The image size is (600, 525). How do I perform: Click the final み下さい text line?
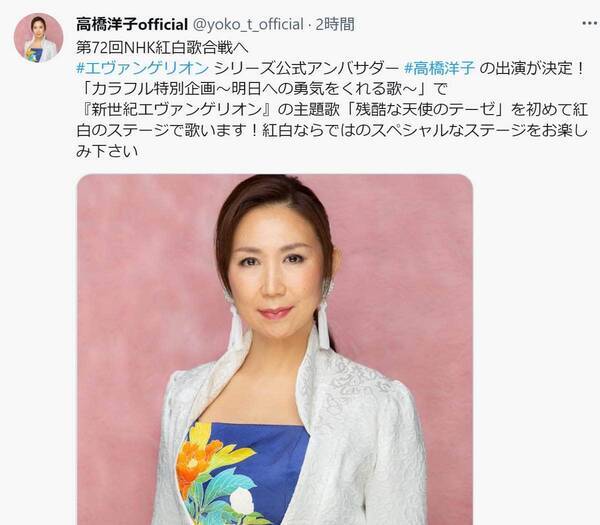click(107, 151)
